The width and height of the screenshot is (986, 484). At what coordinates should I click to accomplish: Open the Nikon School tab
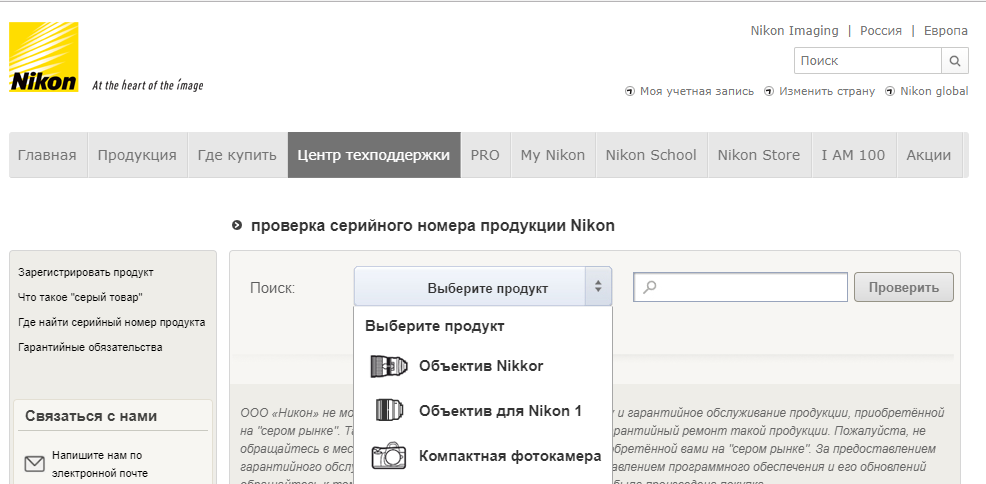(651, 155)
